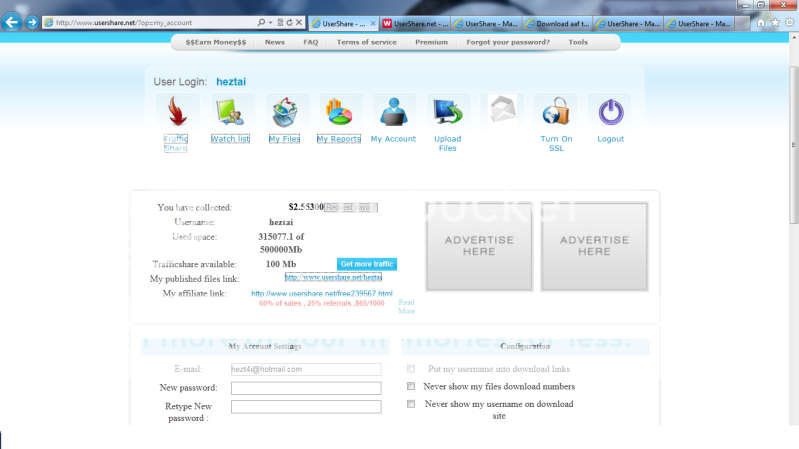Open My Files basket icon
Screen dimensions: 799x449
(x=285, y=111)
